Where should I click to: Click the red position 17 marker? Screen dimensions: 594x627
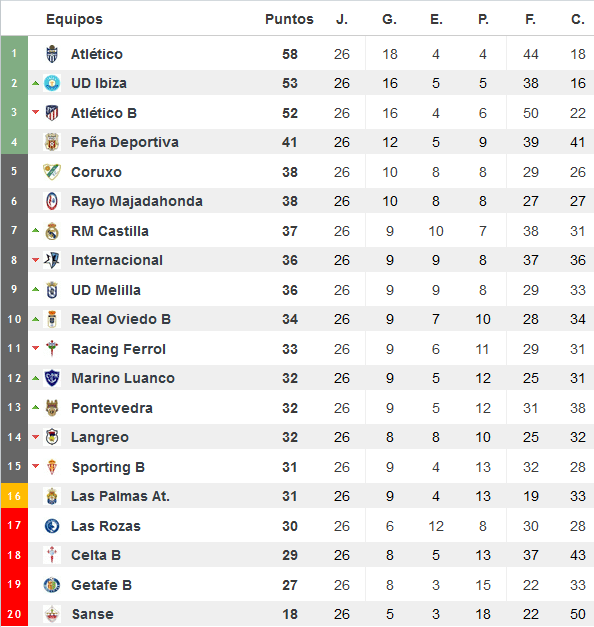tap(14, 525)
